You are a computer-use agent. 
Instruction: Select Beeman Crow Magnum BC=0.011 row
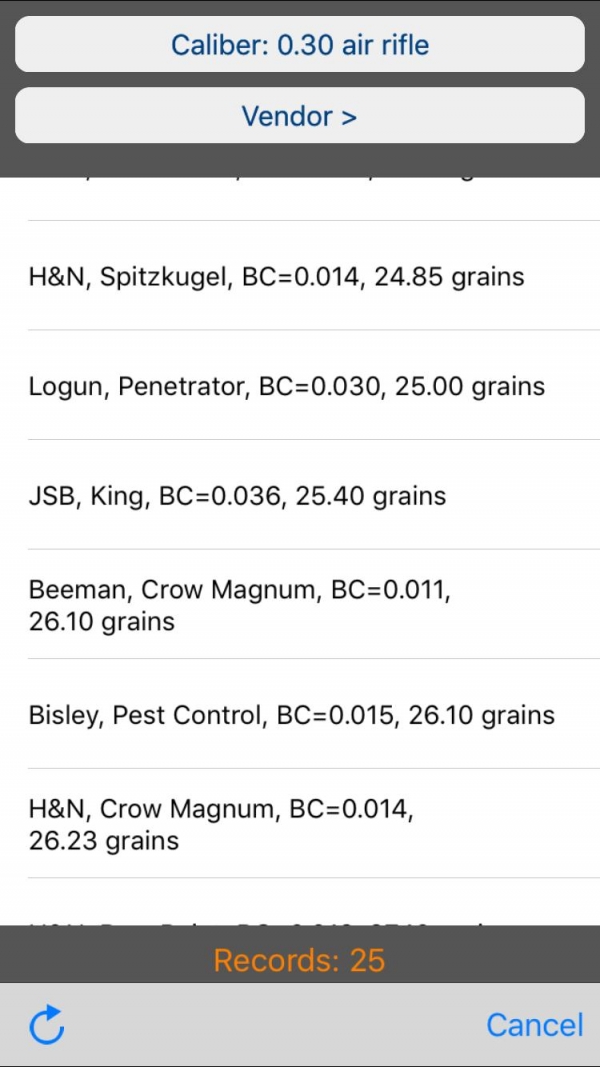click(x=300, y=604)
